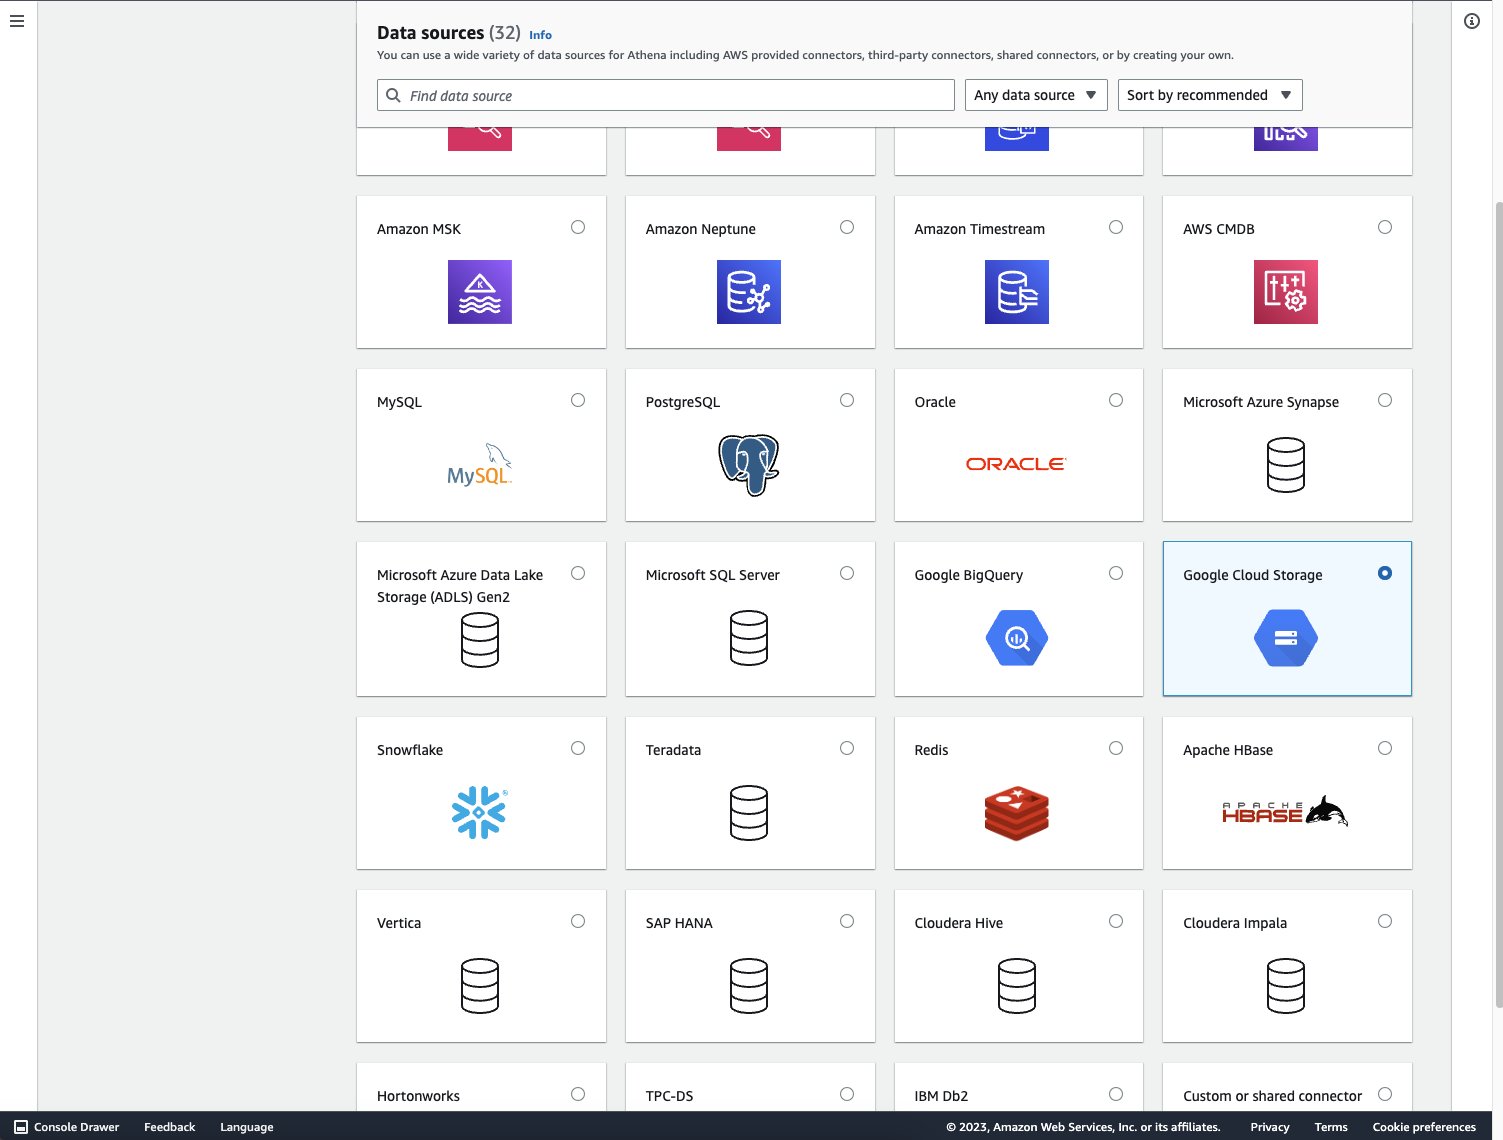Viewport: 1503px width, 1140px height.
Task: Click the selected Google Cloud Storage radio button
Action: tap(1385, 573)
